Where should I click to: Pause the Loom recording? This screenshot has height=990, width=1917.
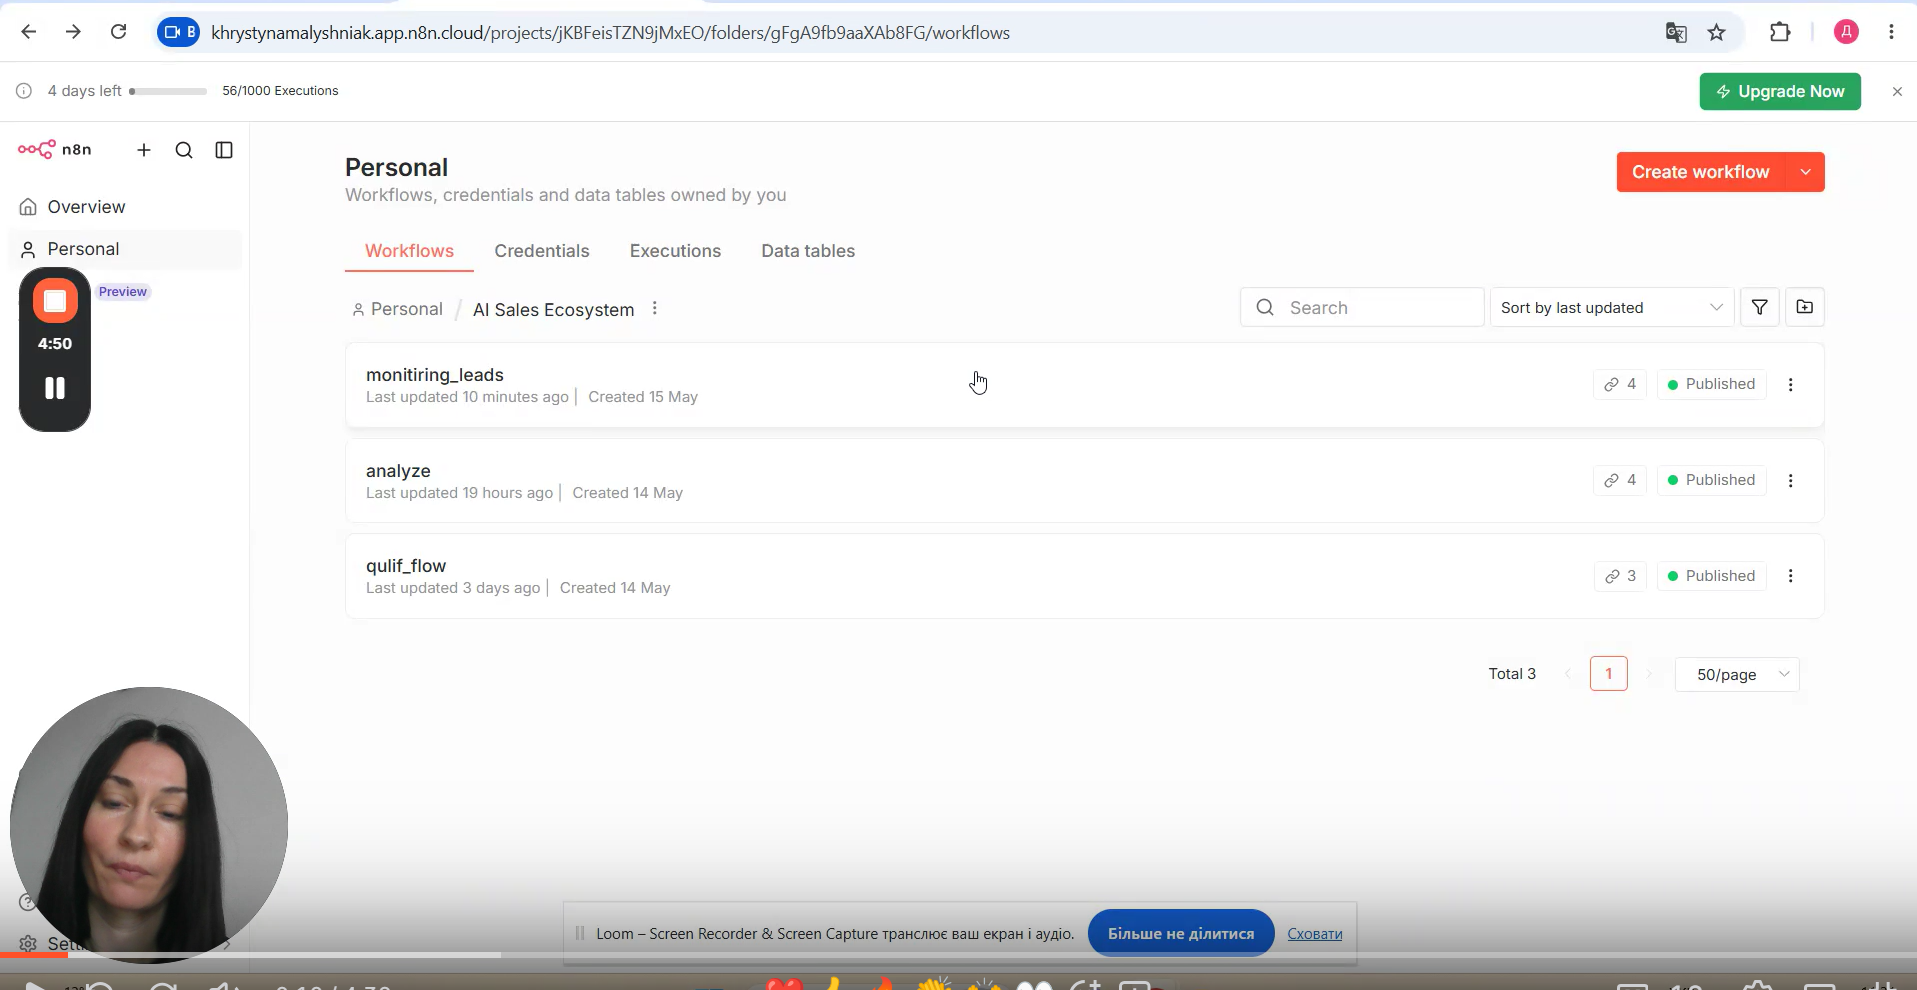[x=55, y=388]
